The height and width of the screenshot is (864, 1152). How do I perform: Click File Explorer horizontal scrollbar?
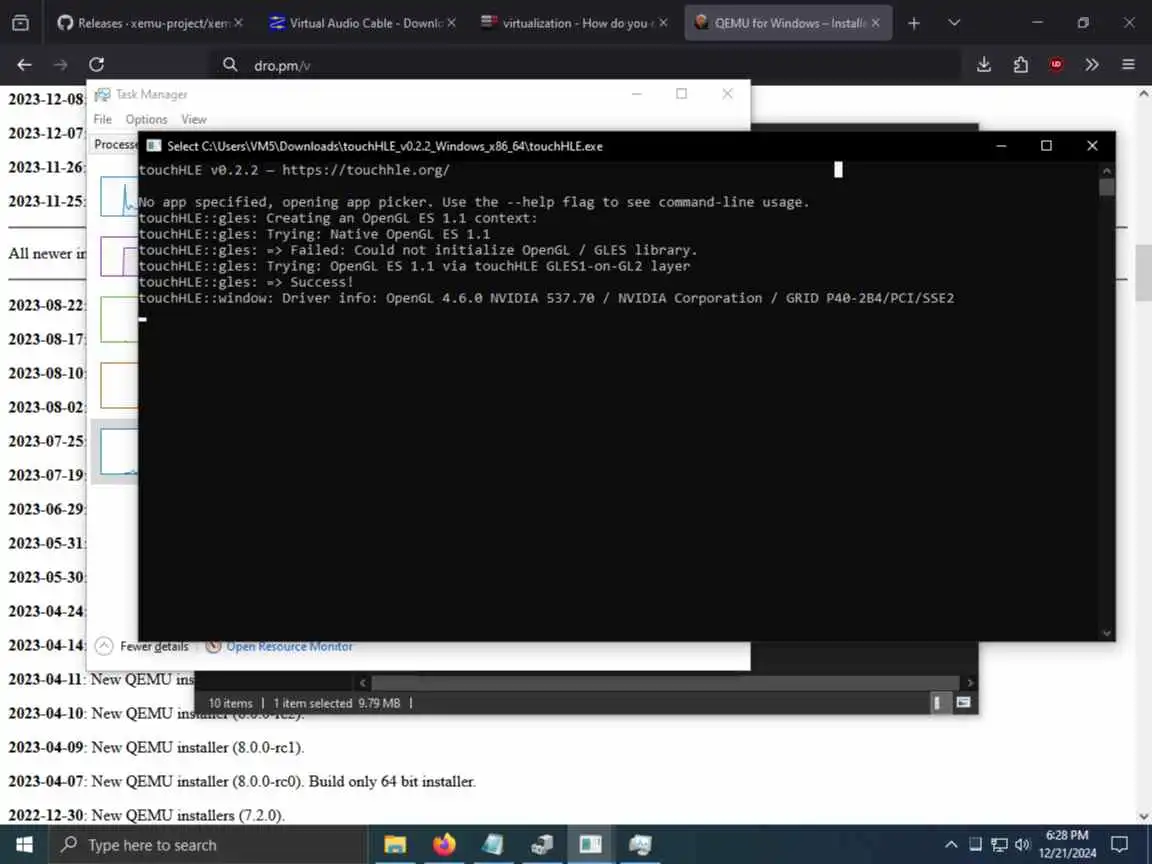click(665, 683)
